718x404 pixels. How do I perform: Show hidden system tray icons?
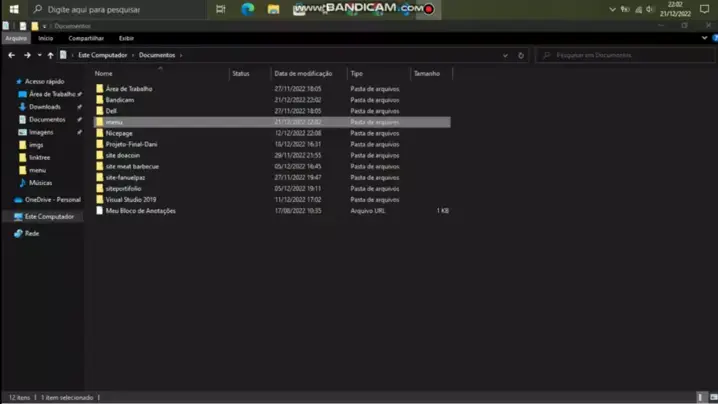coord(612,9)
